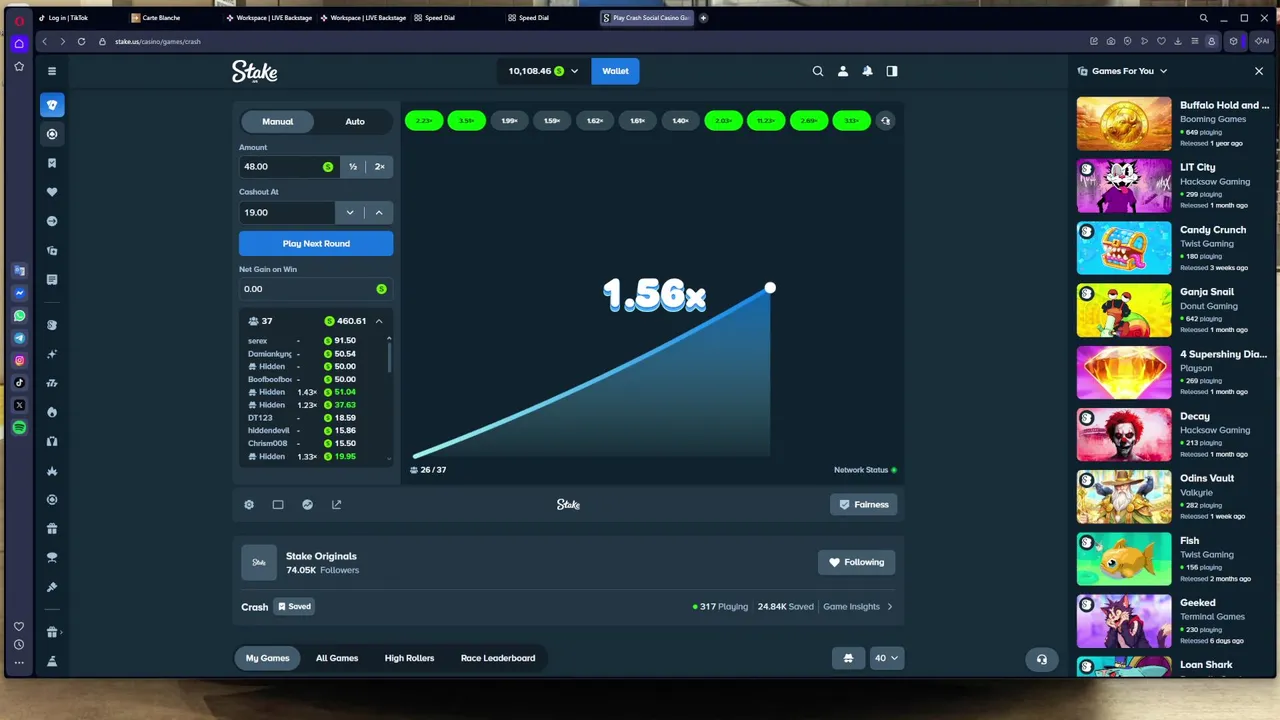Go back using the browser back arrow
The width and height of the screenshot is (1280, 720).
[44, 41]
